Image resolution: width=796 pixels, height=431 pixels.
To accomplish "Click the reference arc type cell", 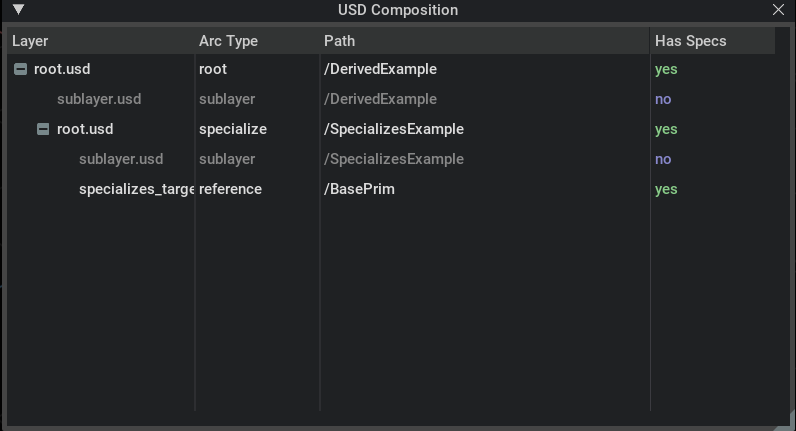I will (230, 190).
